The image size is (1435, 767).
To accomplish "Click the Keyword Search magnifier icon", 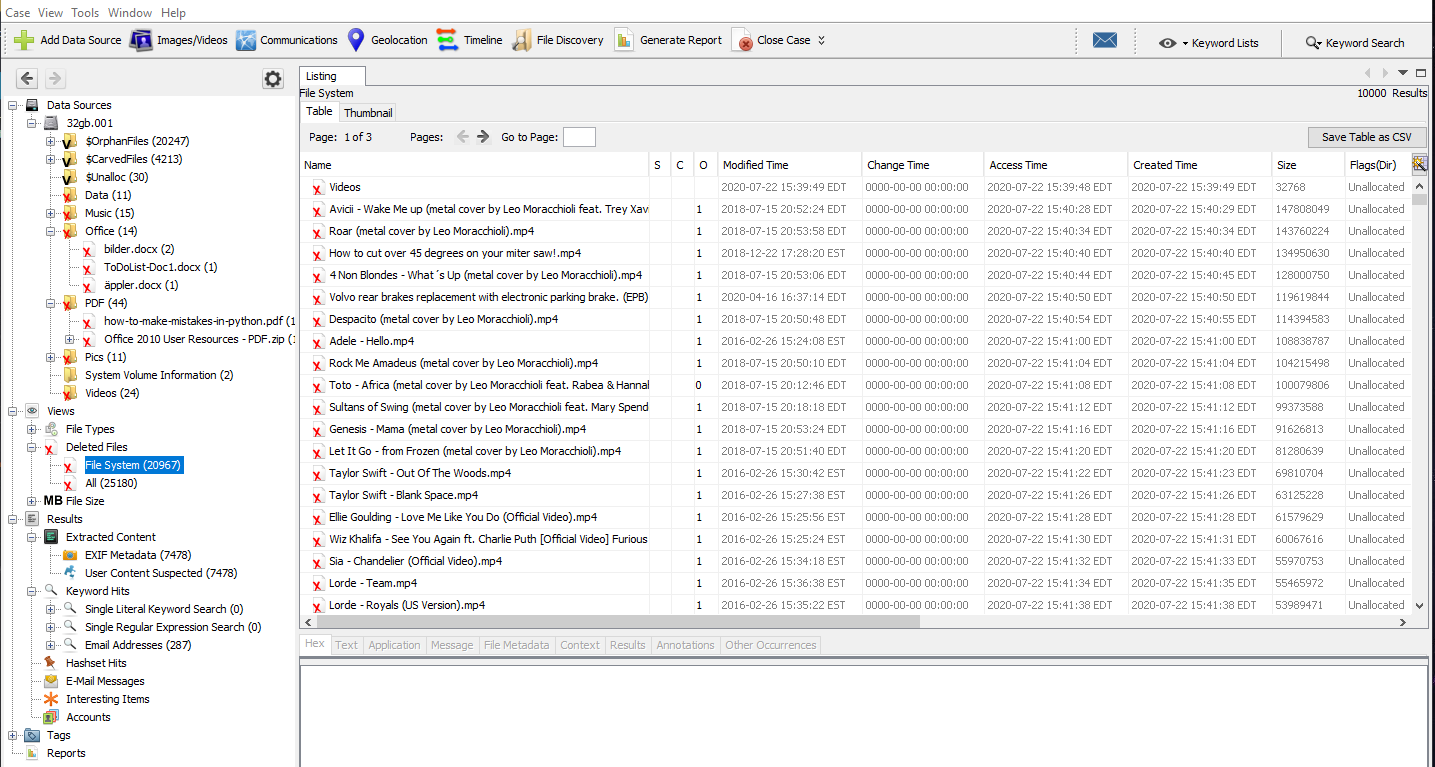I will (x=1314, y=43).
